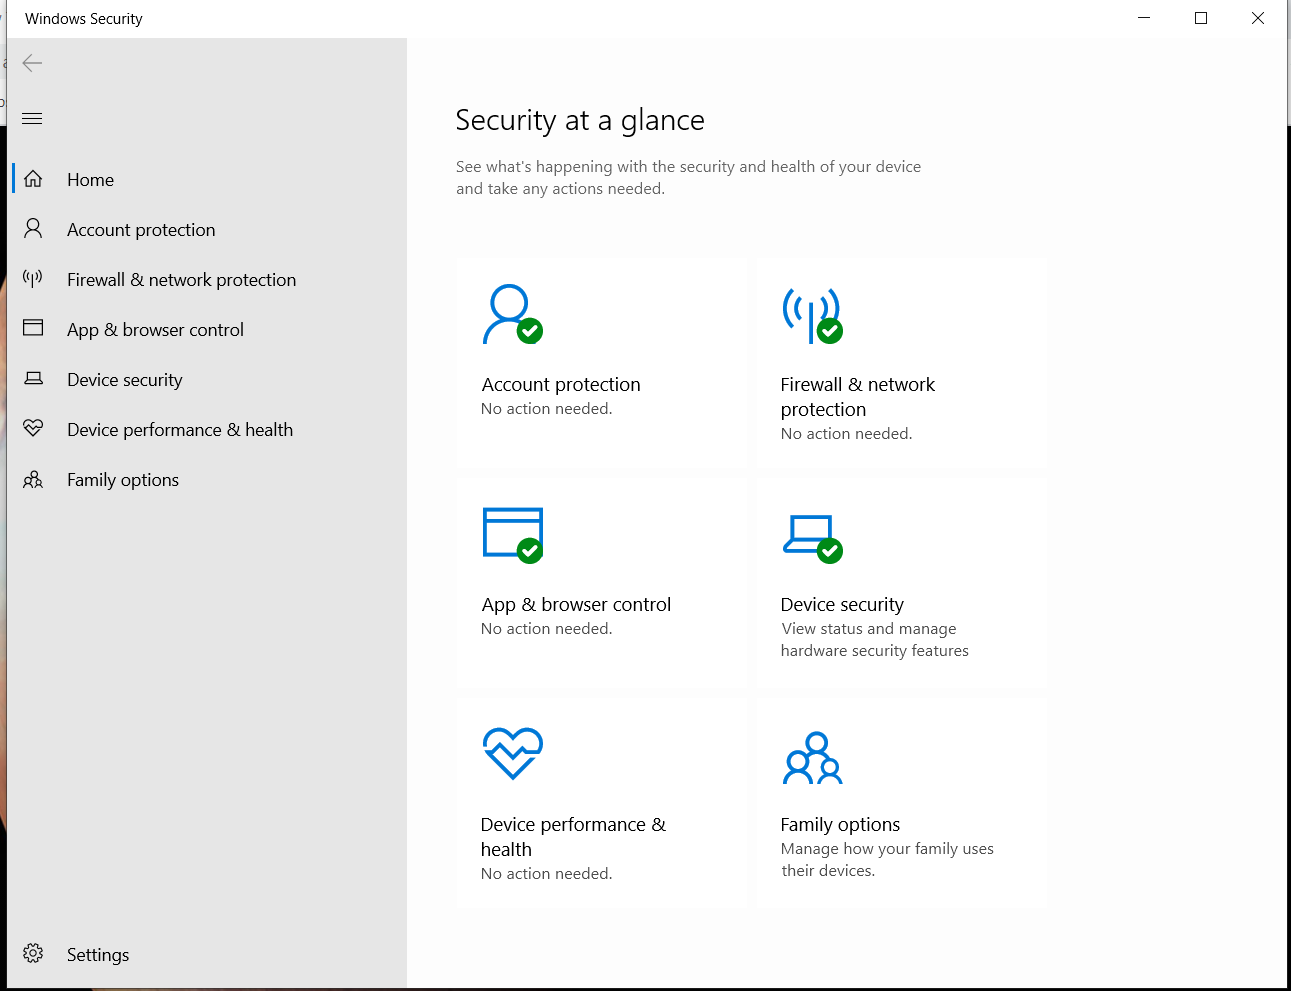Click 'No action needed.' under App & browser control tile
Viewport: 1291px width, 991px height.
546,629
